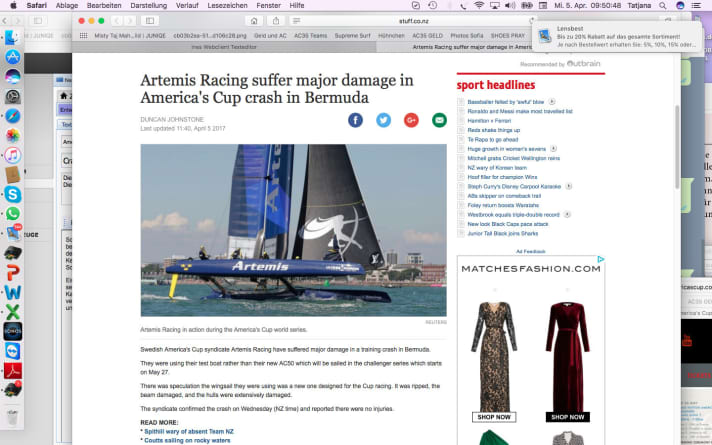Click the Lensbest notification banner
This screenshot has width=712, height=445.
618,36
